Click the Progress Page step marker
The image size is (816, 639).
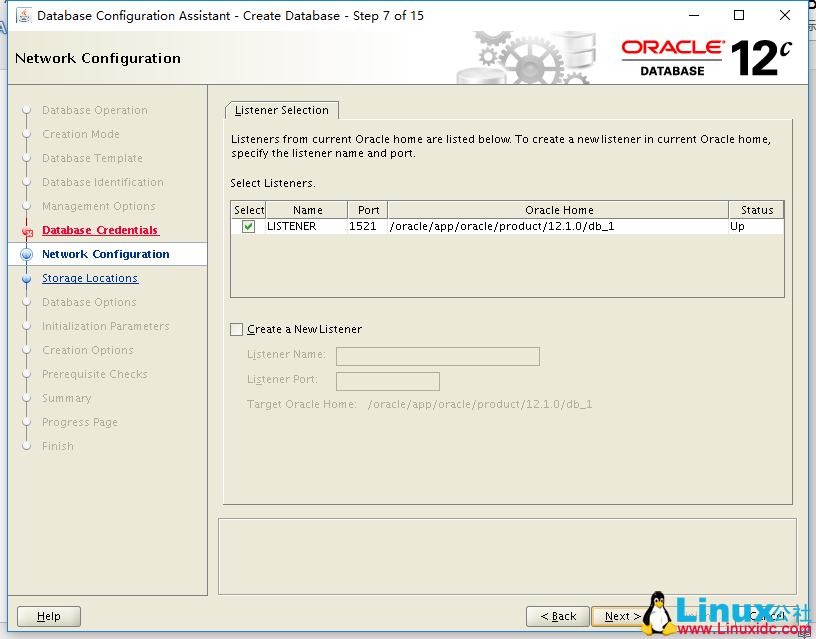29,422
